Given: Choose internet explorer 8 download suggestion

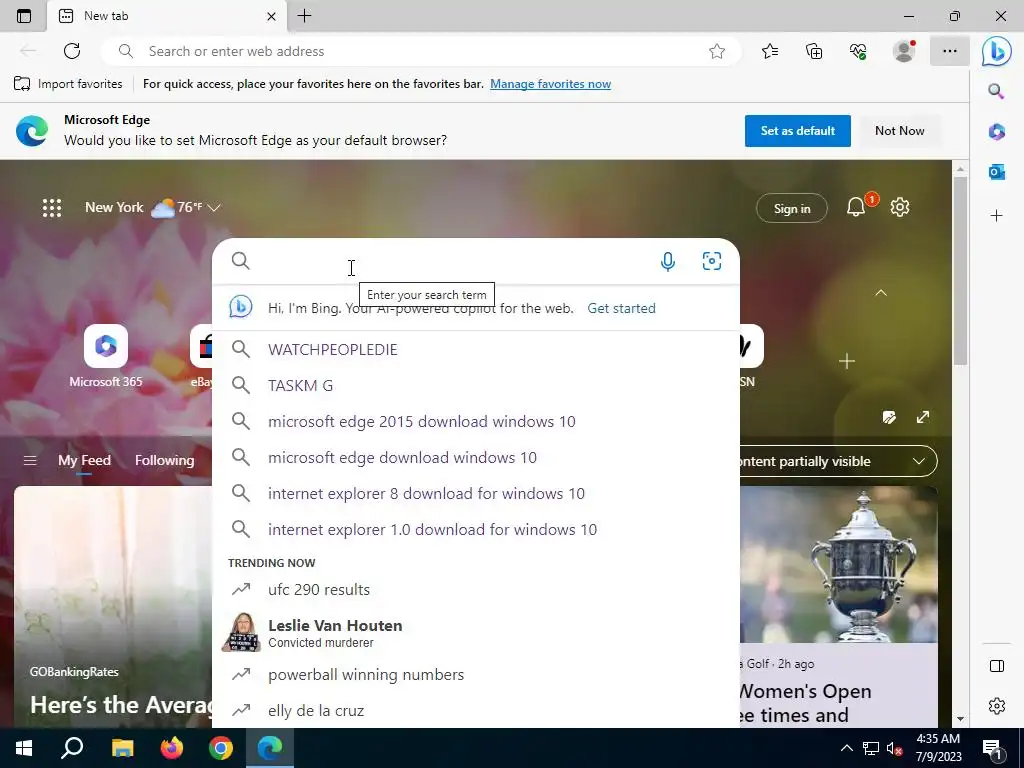Looking at the screenshot, I should coord(475,493).
